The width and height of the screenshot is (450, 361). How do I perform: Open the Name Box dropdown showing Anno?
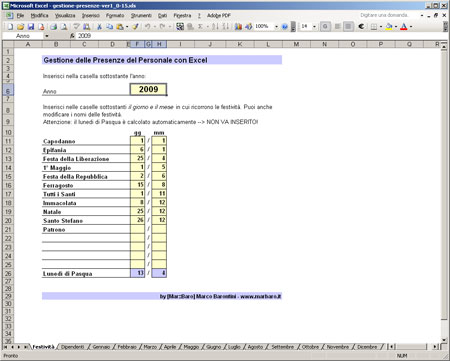(x=47, y=36)
